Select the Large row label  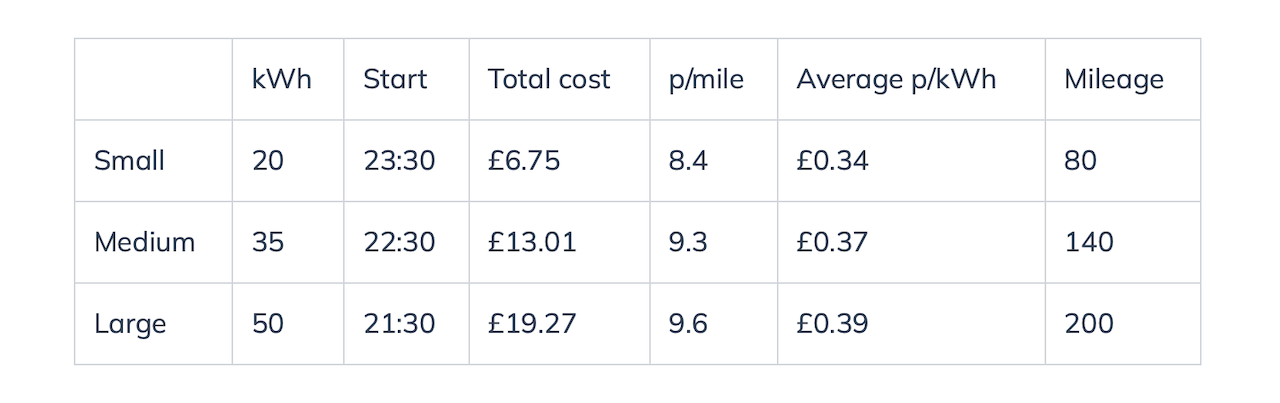click(130, 324)
